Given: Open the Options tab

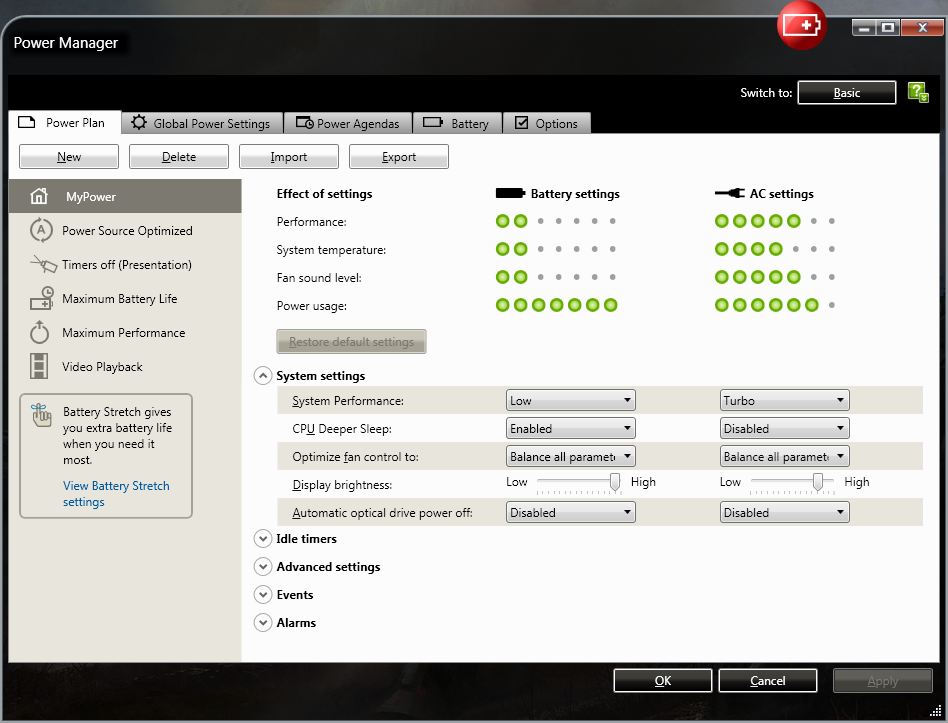Looking at the screenshot, I should click(x=547, y=123).
